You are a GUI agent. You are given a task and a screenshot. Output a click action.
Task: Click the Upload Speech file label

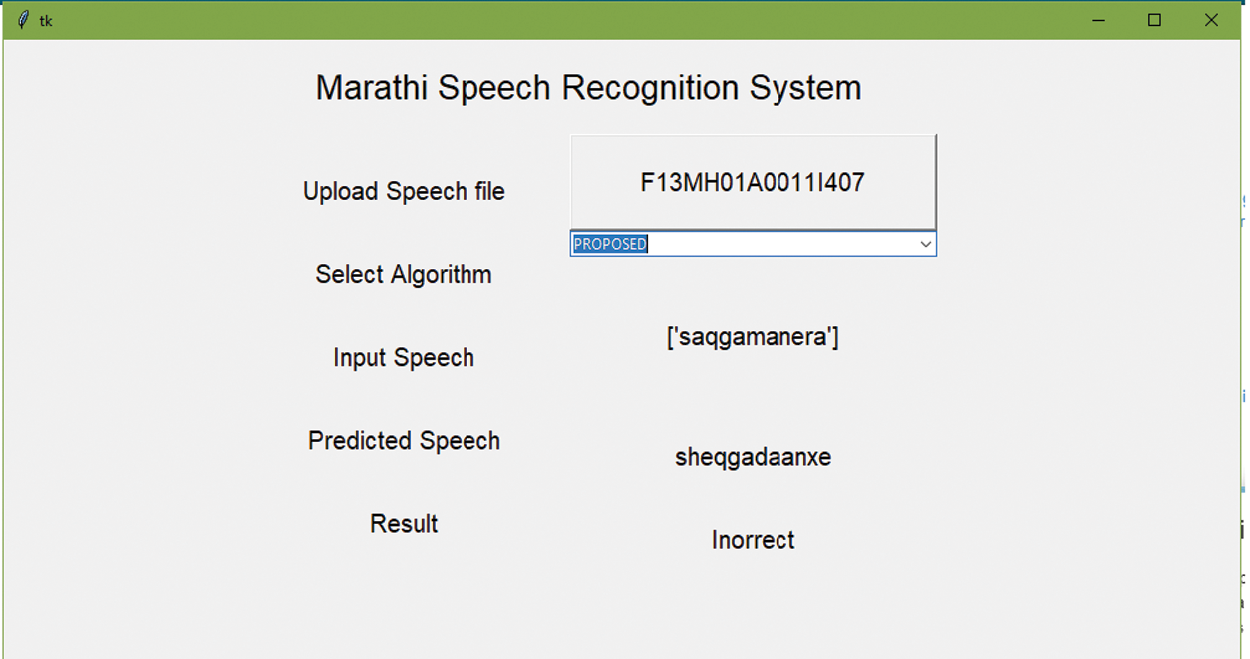(x=404, y=191)
